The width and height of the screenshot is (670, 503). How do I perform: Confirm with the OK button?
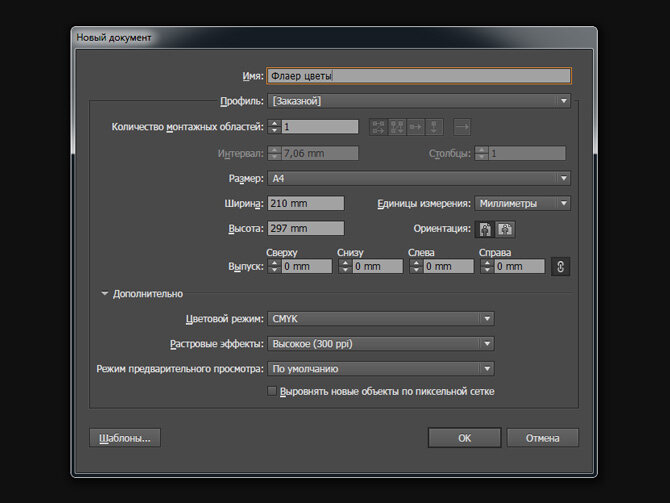(464, 438)
